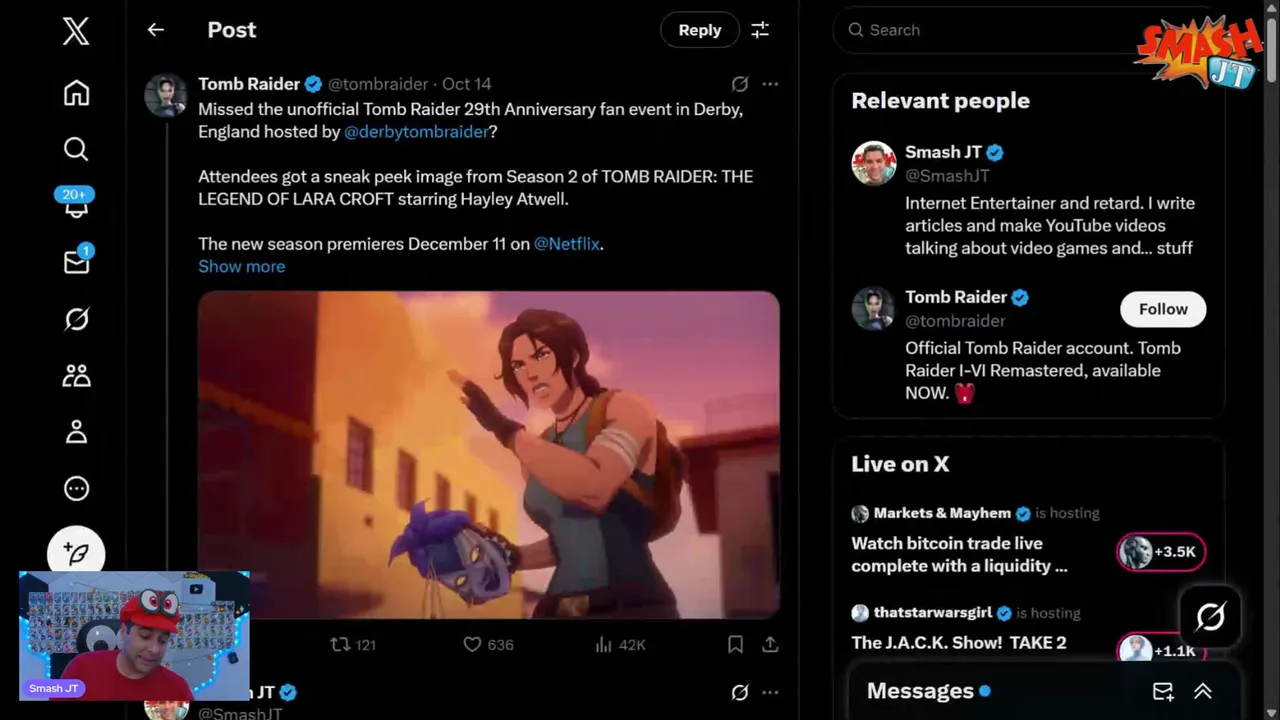Open the three-dot menu on Tomb Raider post

tap(770, 84)
